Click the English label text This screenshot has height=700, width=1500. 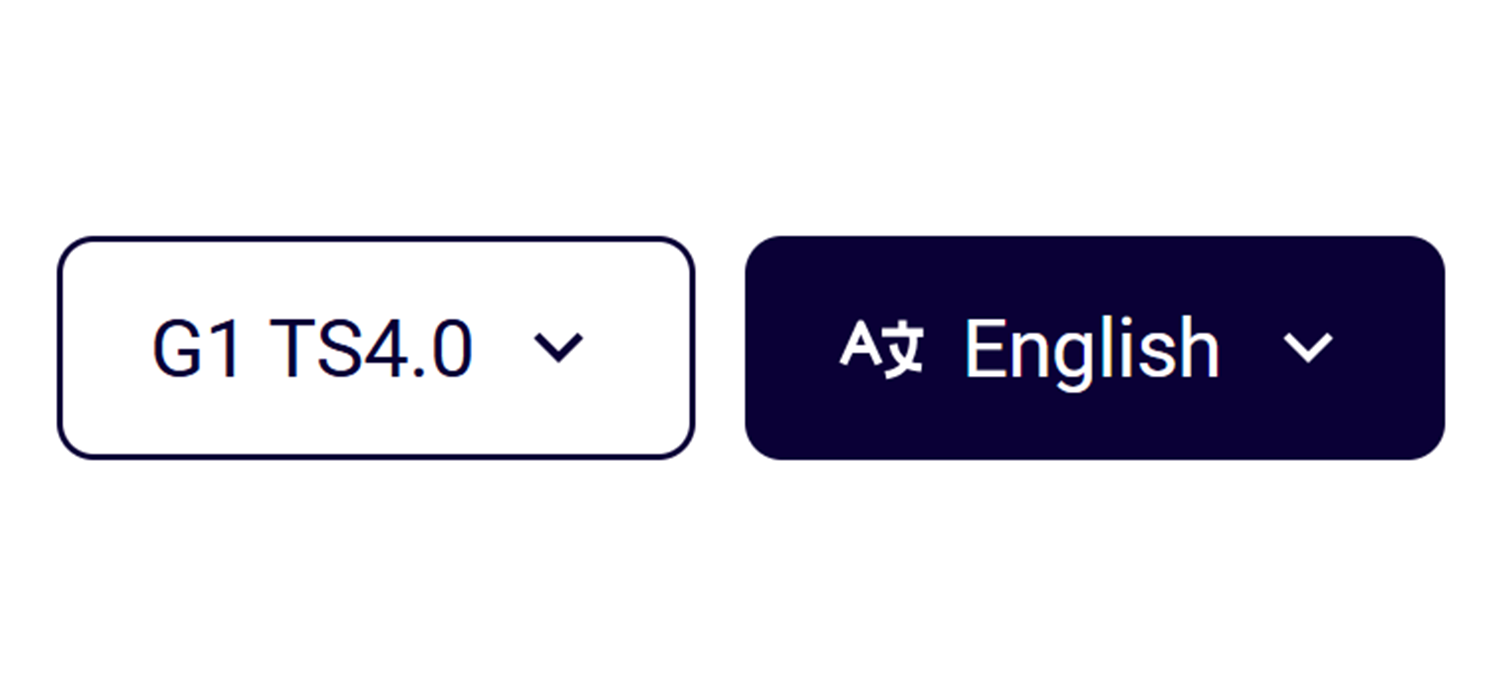[x=1092, y=350]
